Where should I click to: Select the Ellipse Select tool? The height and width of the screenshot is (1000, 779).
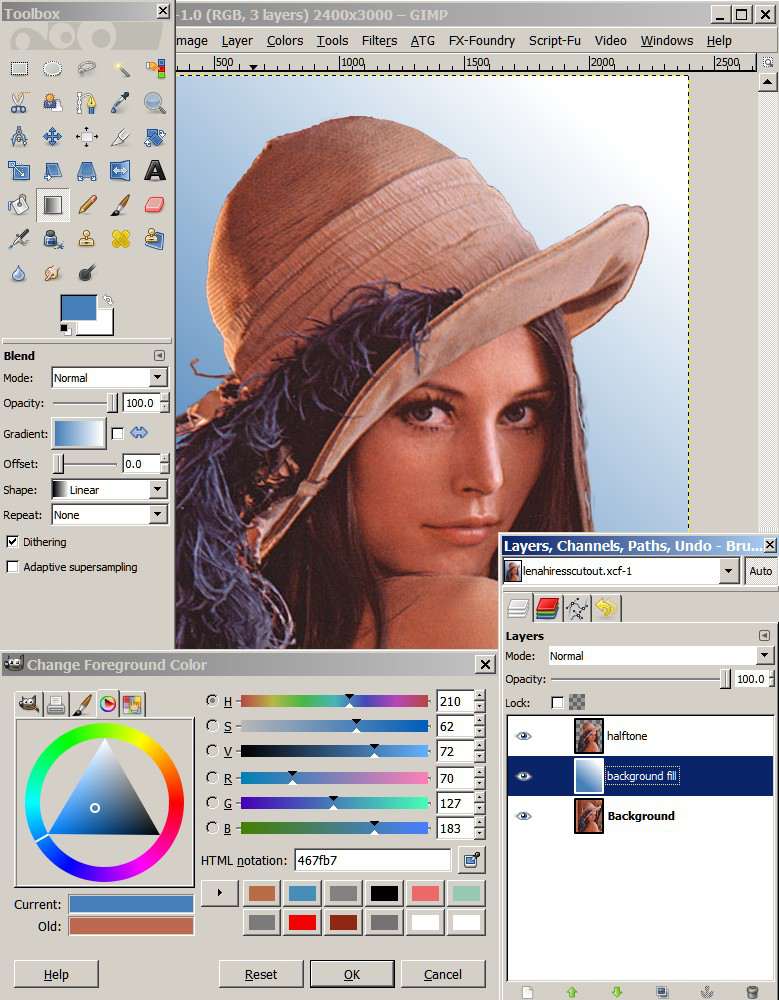coord(52,68)
